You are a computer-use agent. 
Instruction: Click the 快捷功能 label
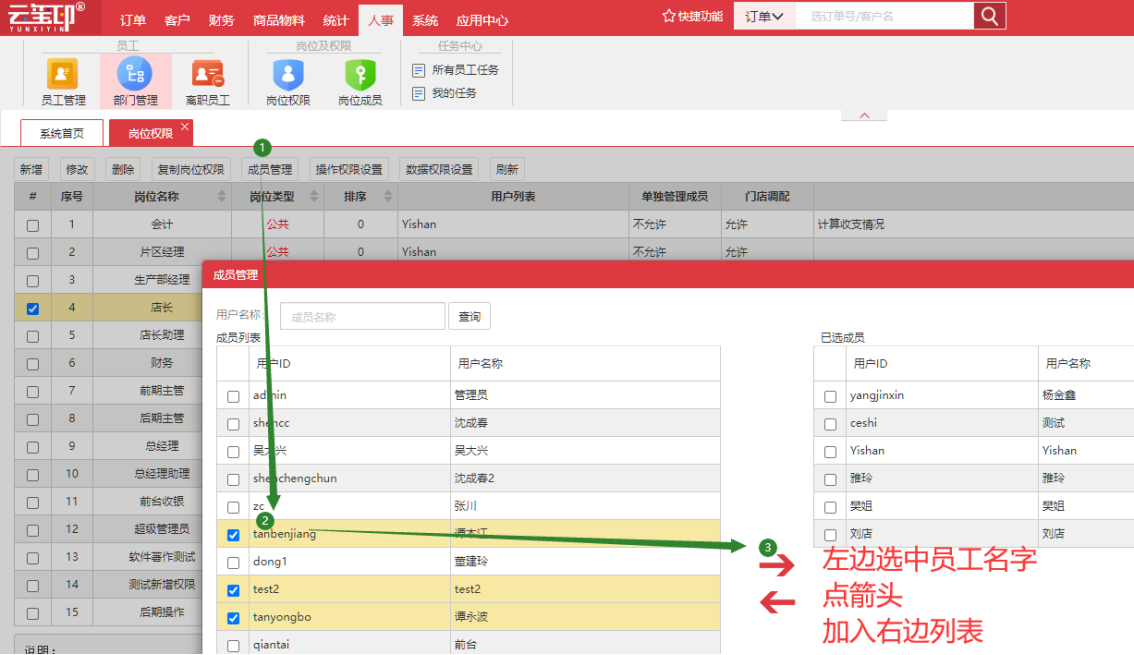click(x=700, y=16)
